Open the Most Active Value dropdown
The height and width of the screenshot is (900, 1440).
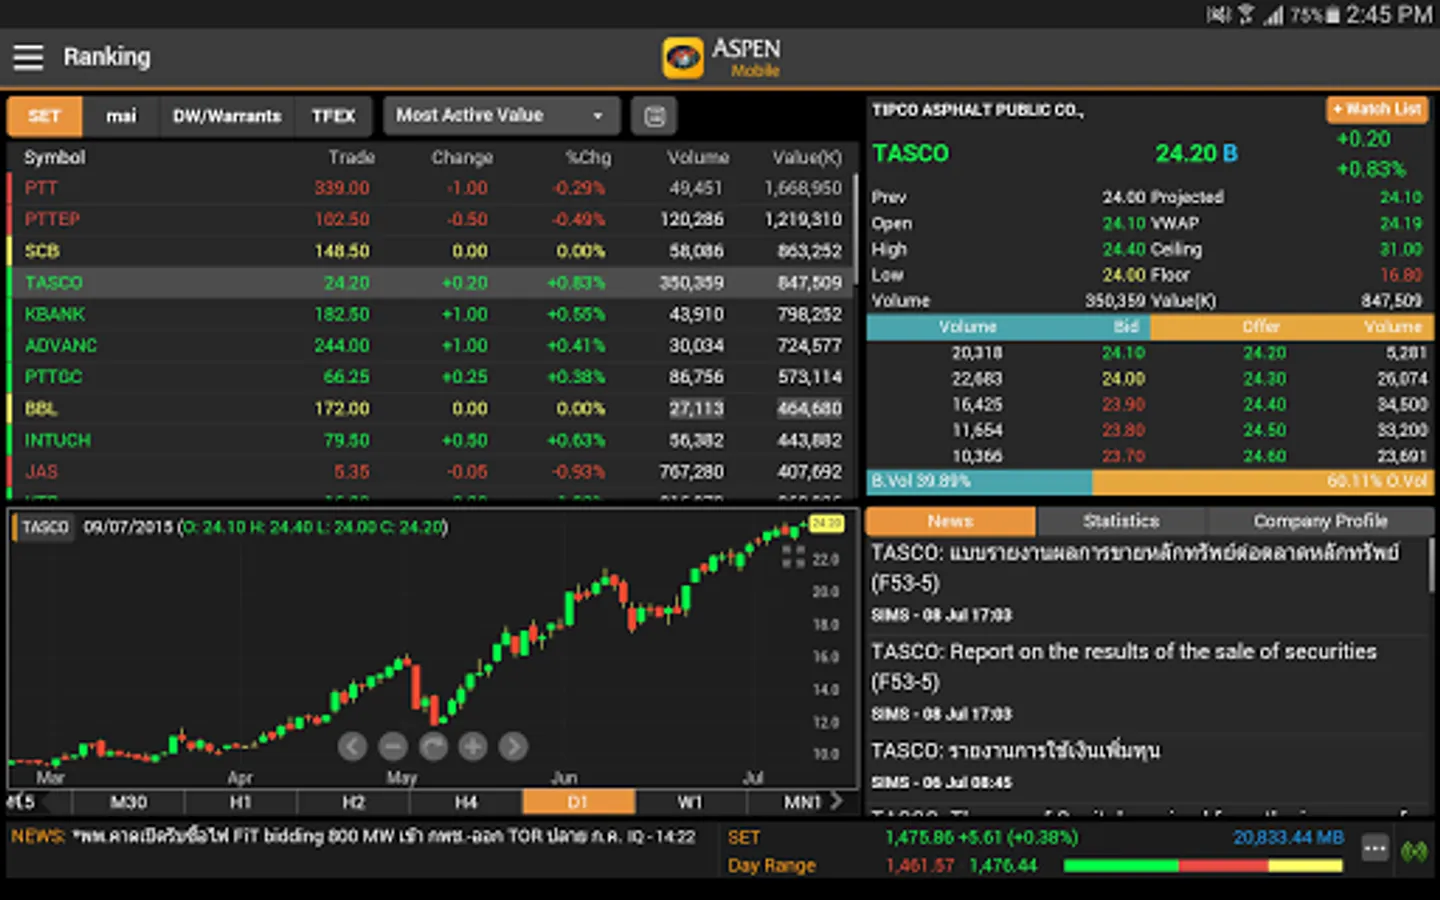coord(502,116)
